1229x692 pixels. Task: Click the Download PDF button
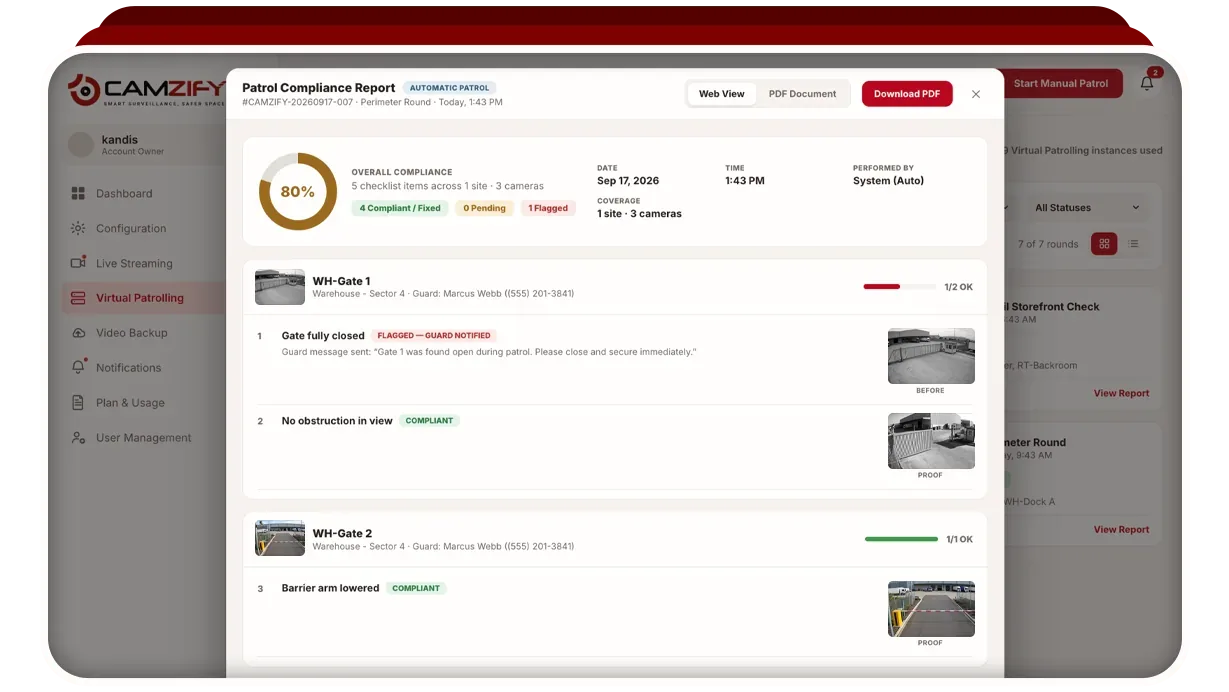(907, 94)
